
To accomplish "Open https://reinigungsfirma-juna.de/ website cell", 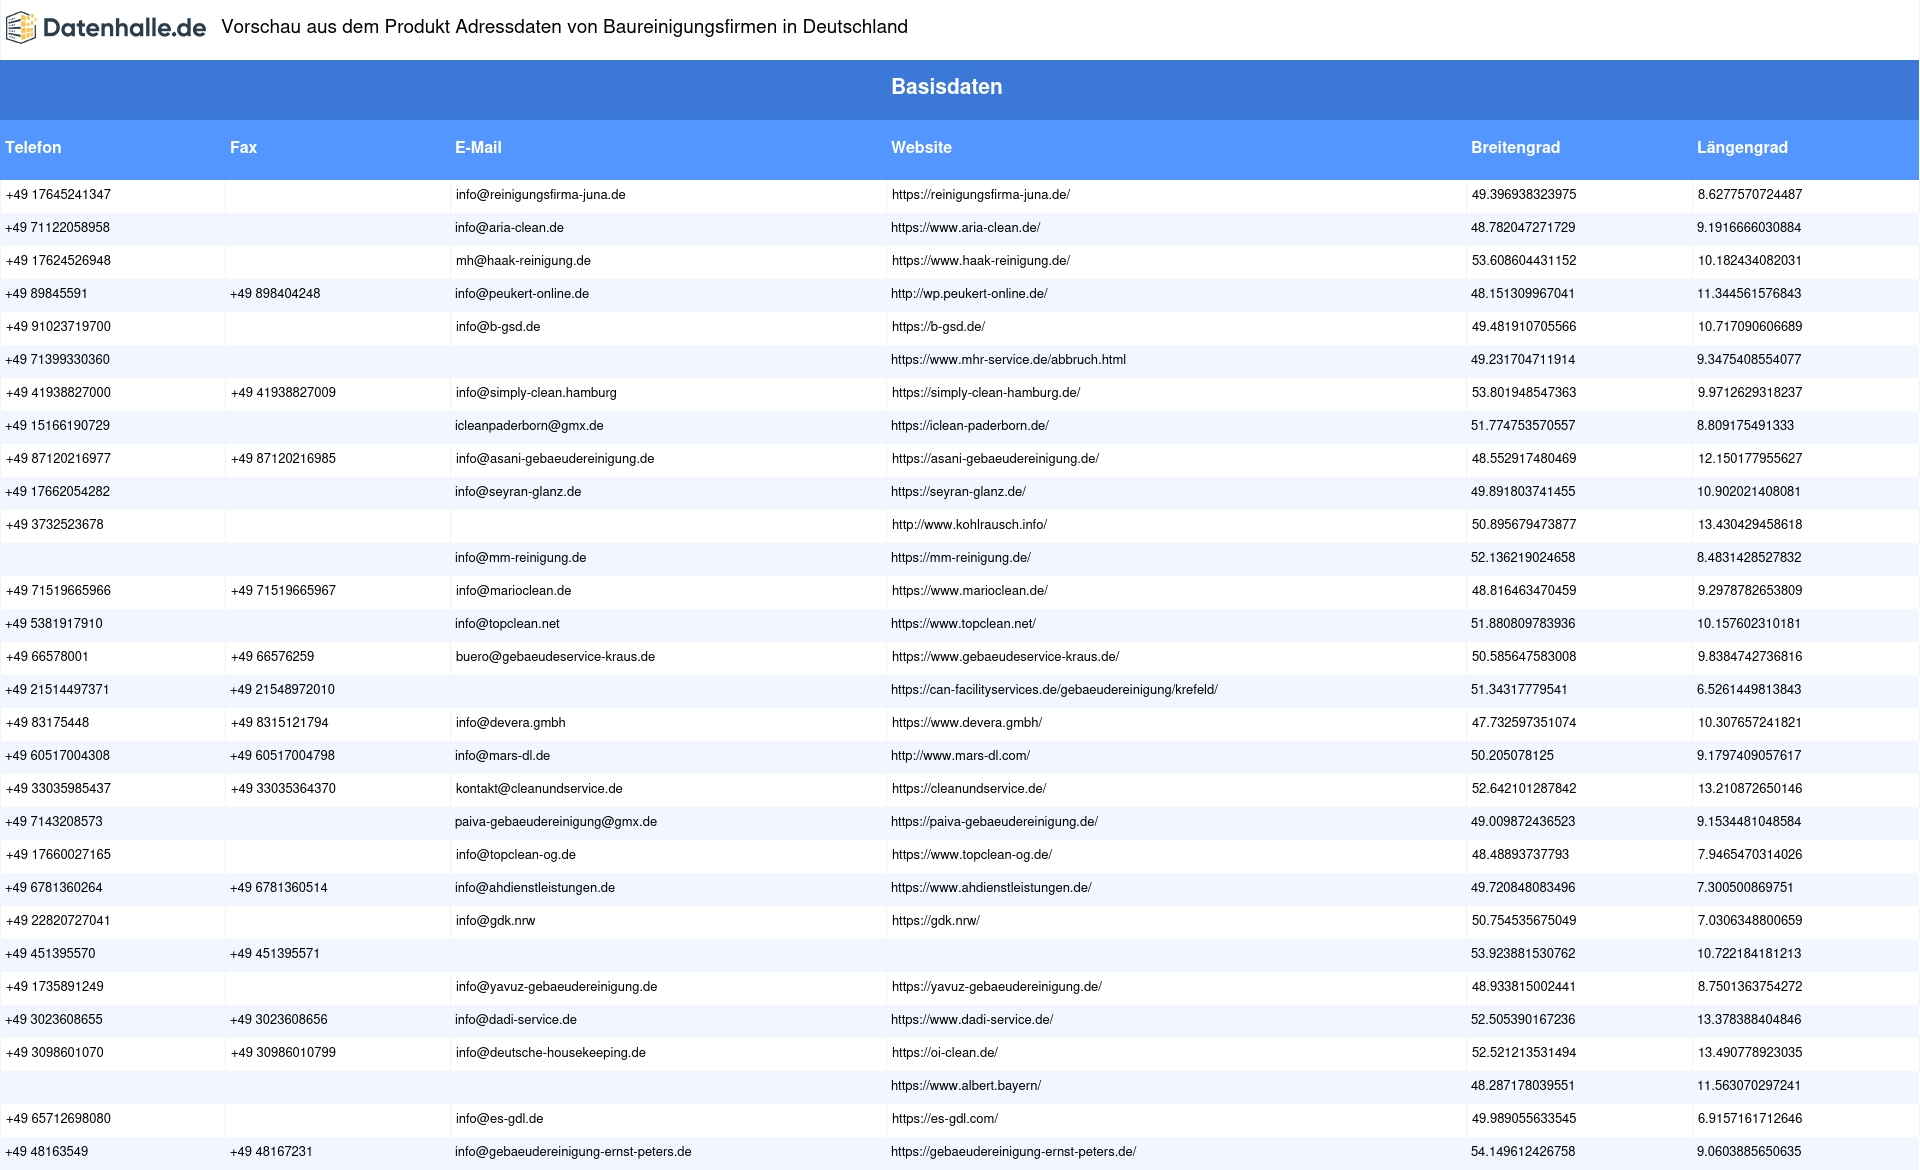I will pyautogui.click(x=981, y=195).
